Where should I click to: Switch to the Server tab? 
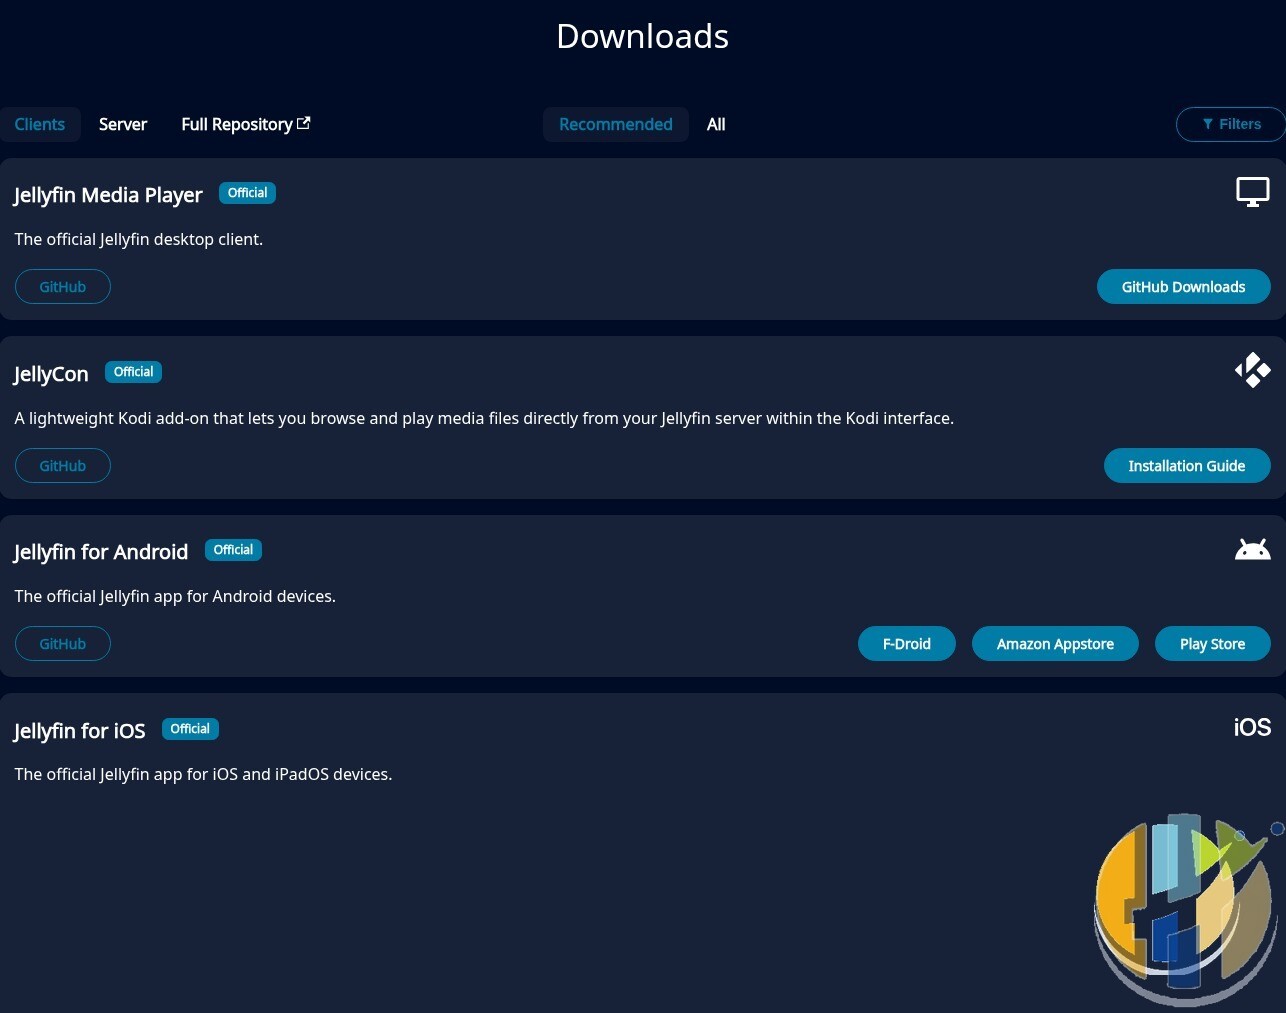tap(123, 124)
